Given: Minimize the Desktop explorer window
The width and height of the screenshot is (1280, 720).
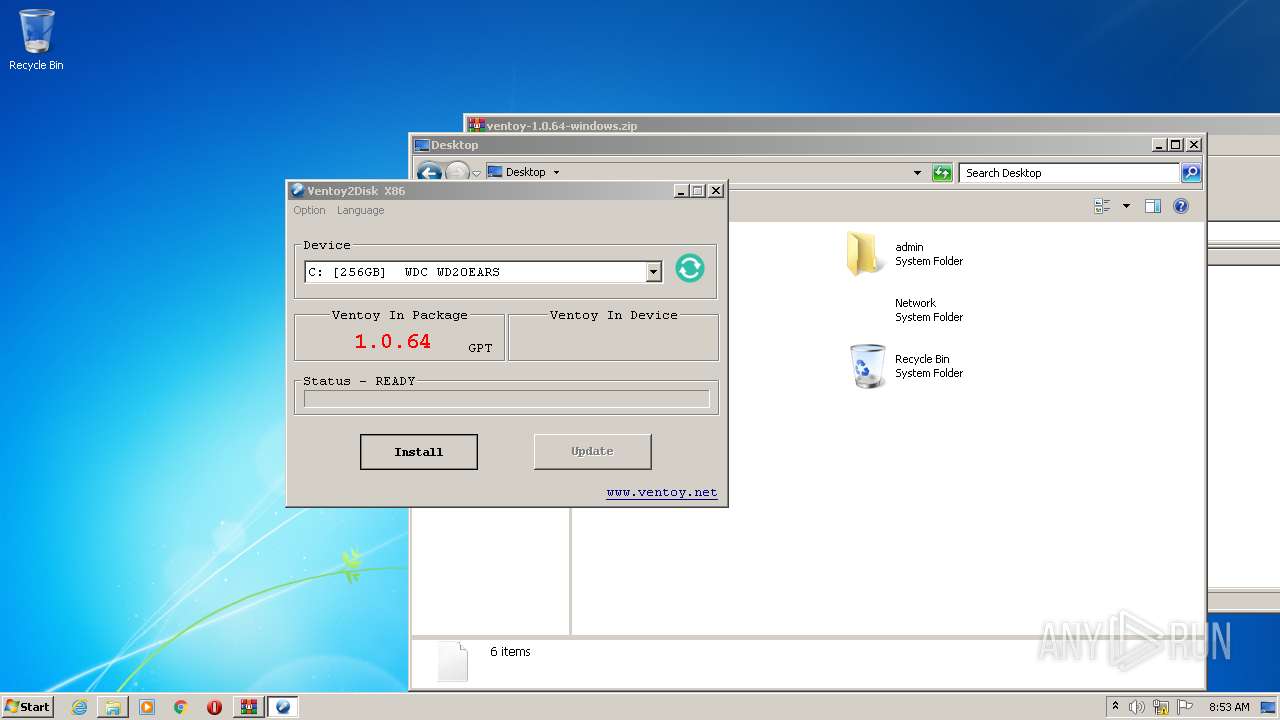Looking at the screenshot, I should coord(1159,145).
